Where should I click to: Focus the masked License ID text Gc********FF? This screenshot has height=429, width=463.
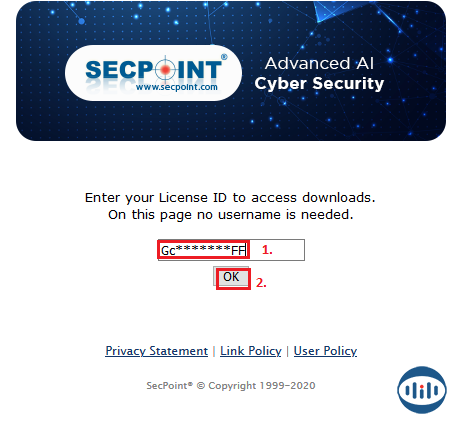tap(203, 250)
